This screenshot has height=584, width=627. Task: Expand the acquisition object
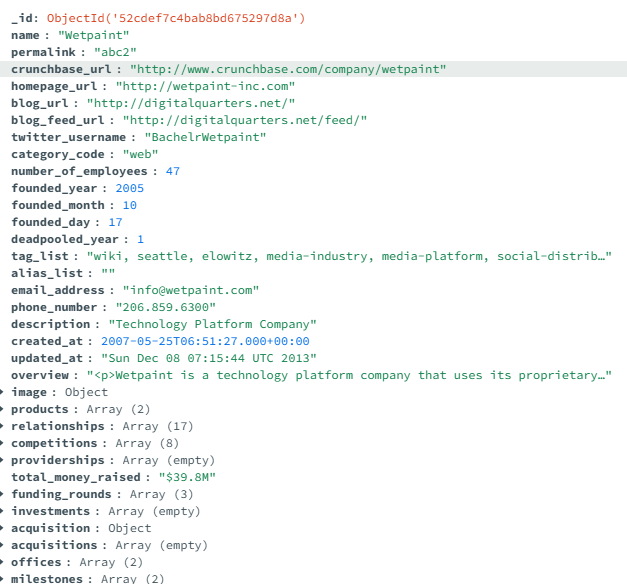point(4,528)
